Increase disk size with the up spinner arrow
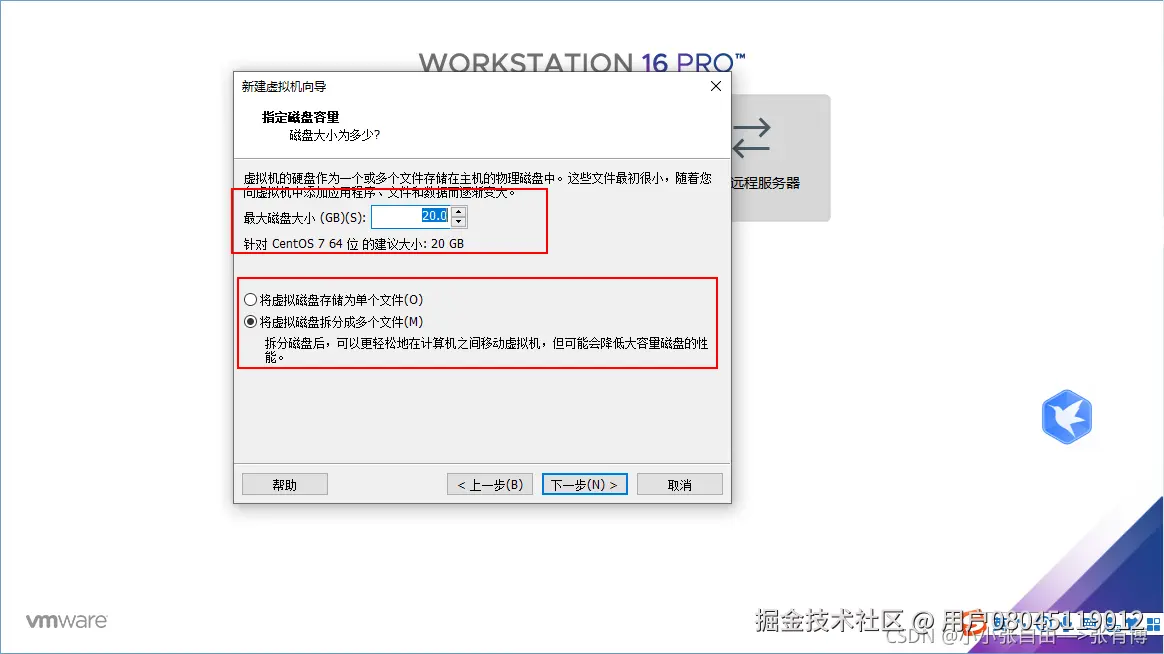Viewport: 1164px width, 654px height. tap(459, 212)
